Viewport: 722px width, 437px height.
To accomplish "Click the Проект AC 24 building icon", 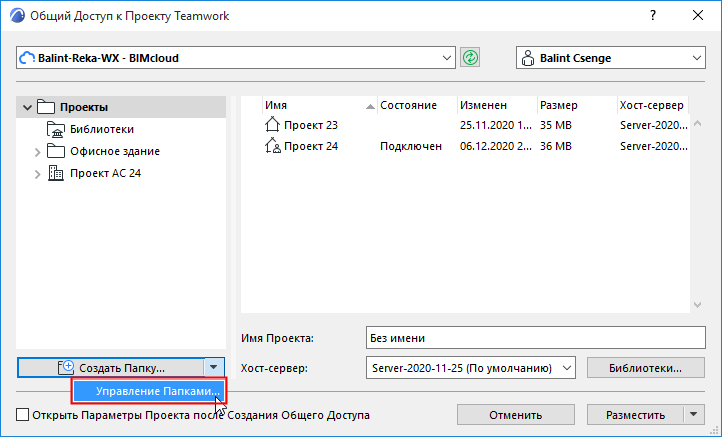I will (56, 173).
